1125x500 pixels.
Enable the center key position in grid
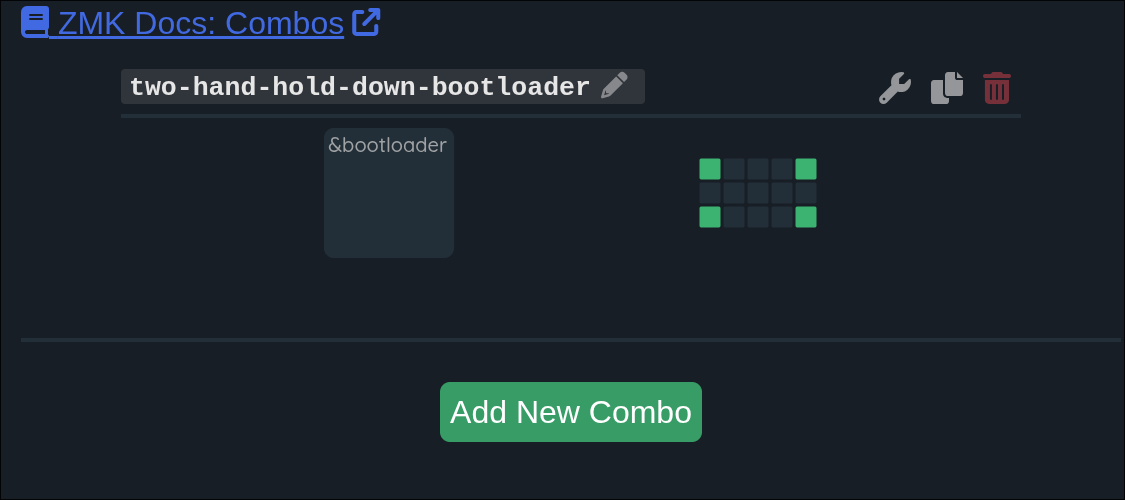point(758,193)
